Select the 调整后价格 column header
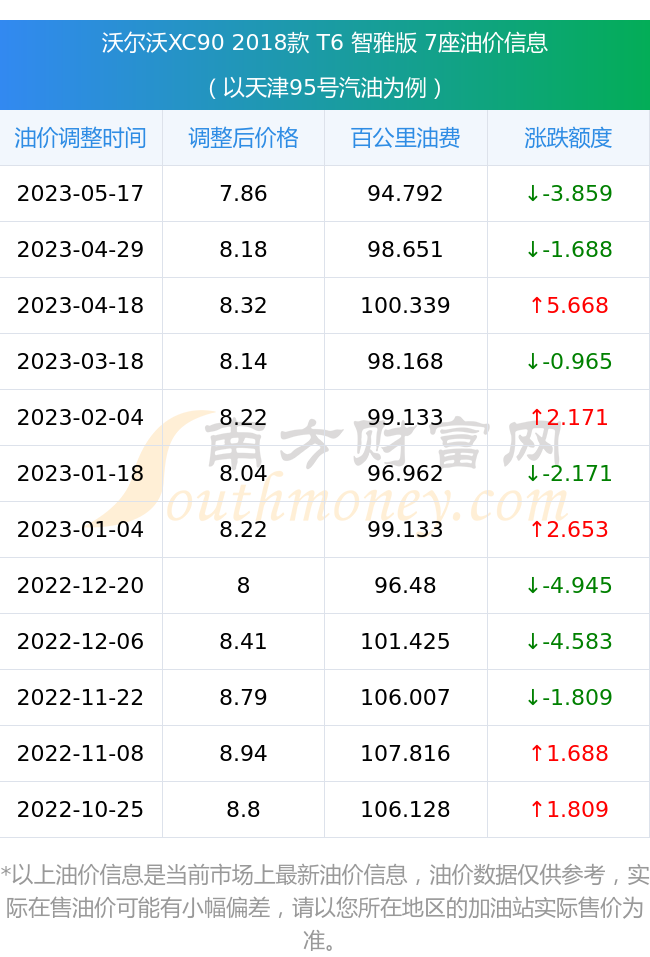The image size is (650, 957). coord(243,138)
